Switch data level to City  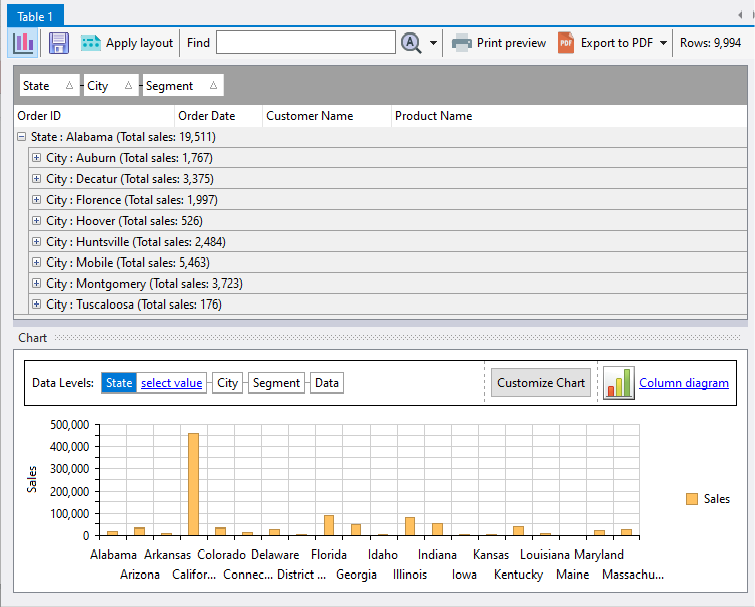pyautogui.click(x=228, y=383)
